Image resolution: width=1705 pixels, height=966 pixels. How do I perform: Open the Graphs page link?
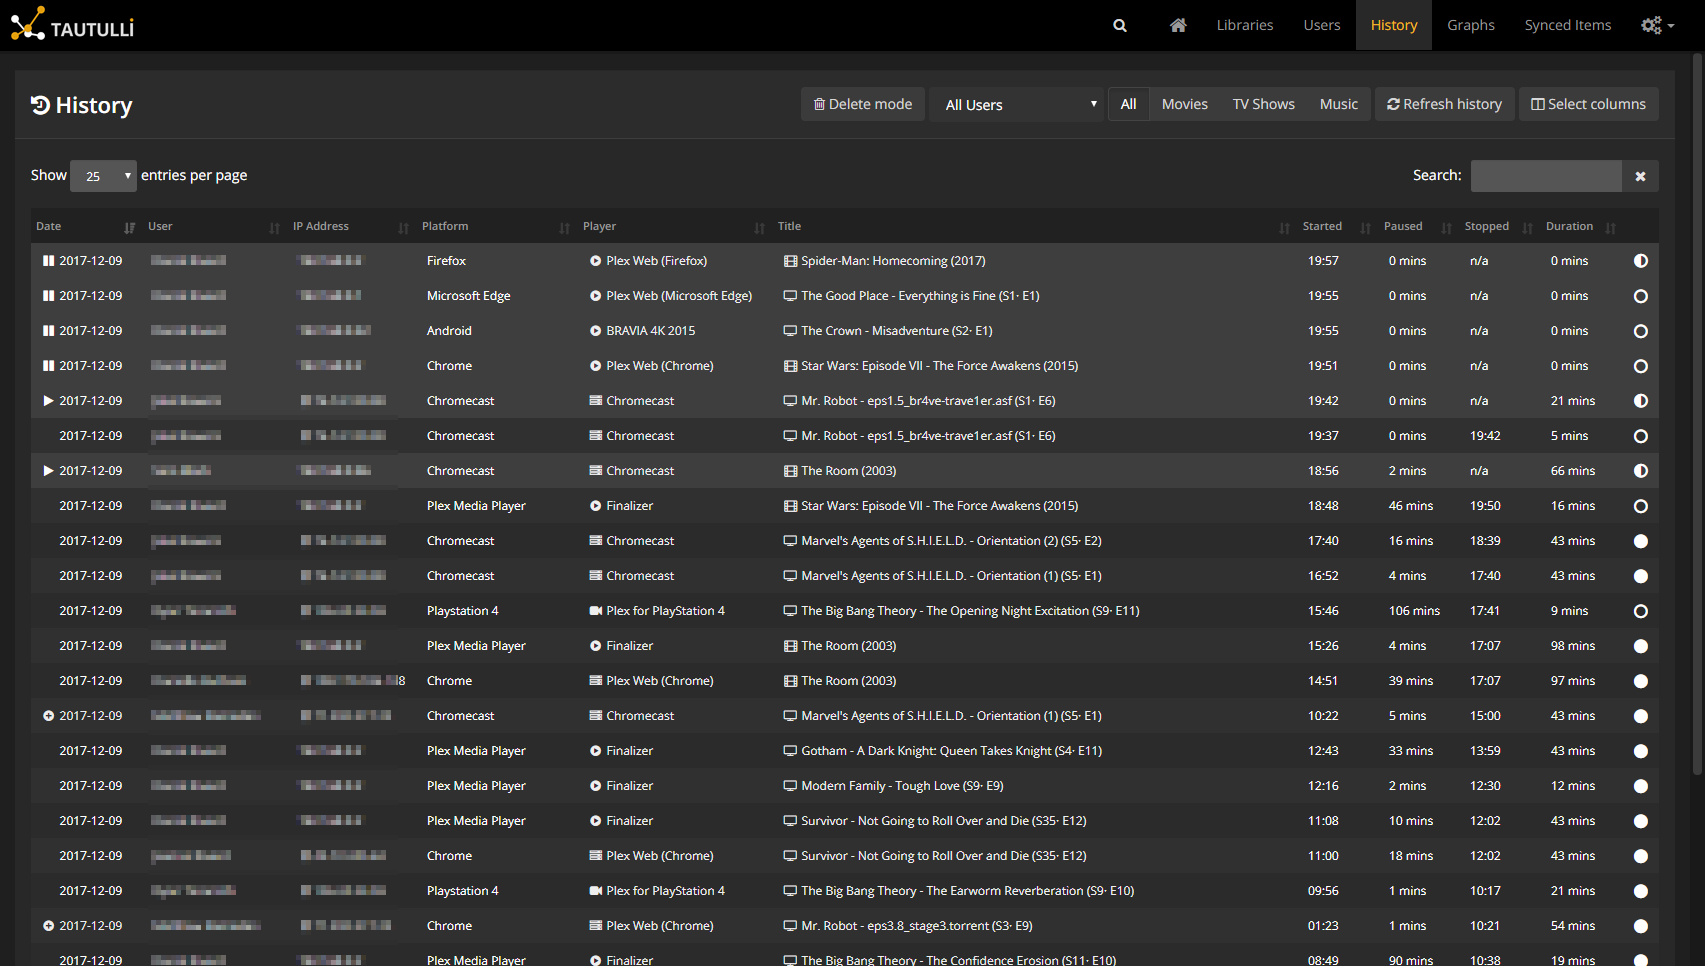tap(1470, 25)
